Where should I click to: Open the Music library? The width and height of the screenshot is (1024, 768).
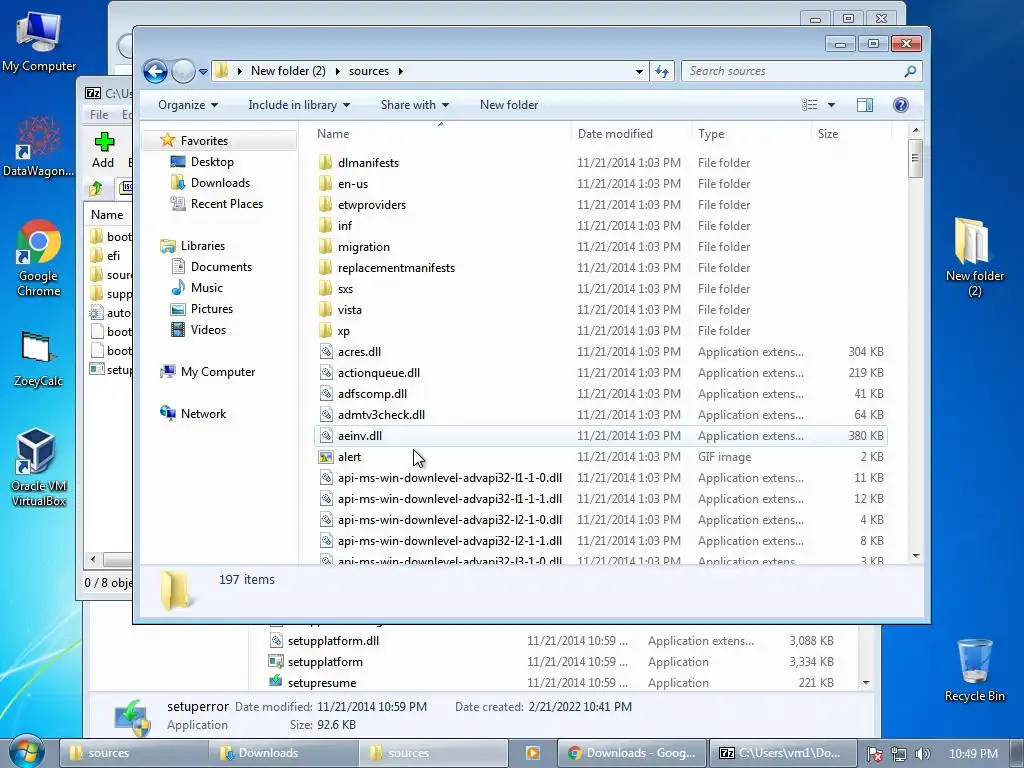click(x=206, y=287)
